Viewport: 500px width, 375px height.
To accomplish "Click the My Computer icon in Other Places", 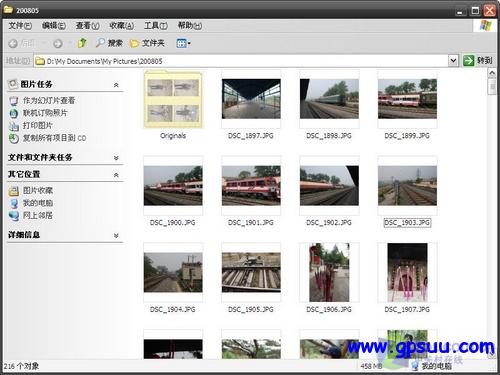I will (x=14, y=203).
